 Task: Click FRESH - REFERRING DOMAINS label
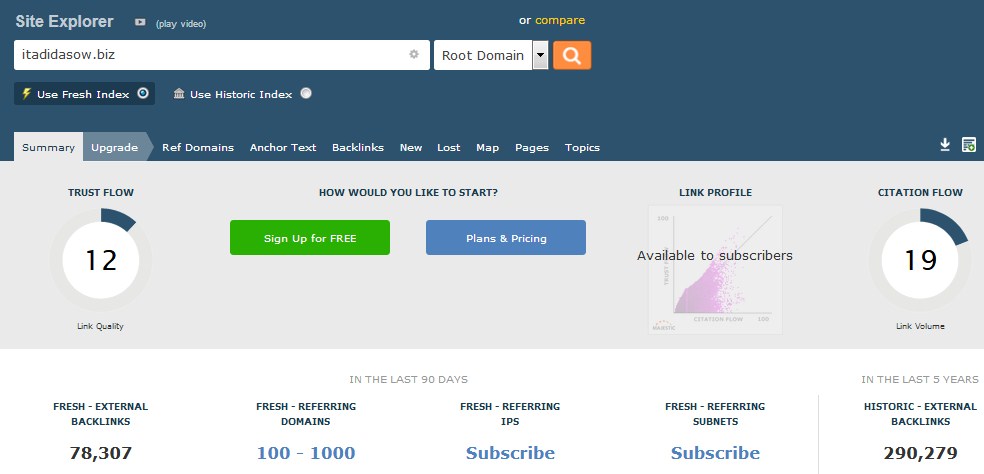coord(306,414)
